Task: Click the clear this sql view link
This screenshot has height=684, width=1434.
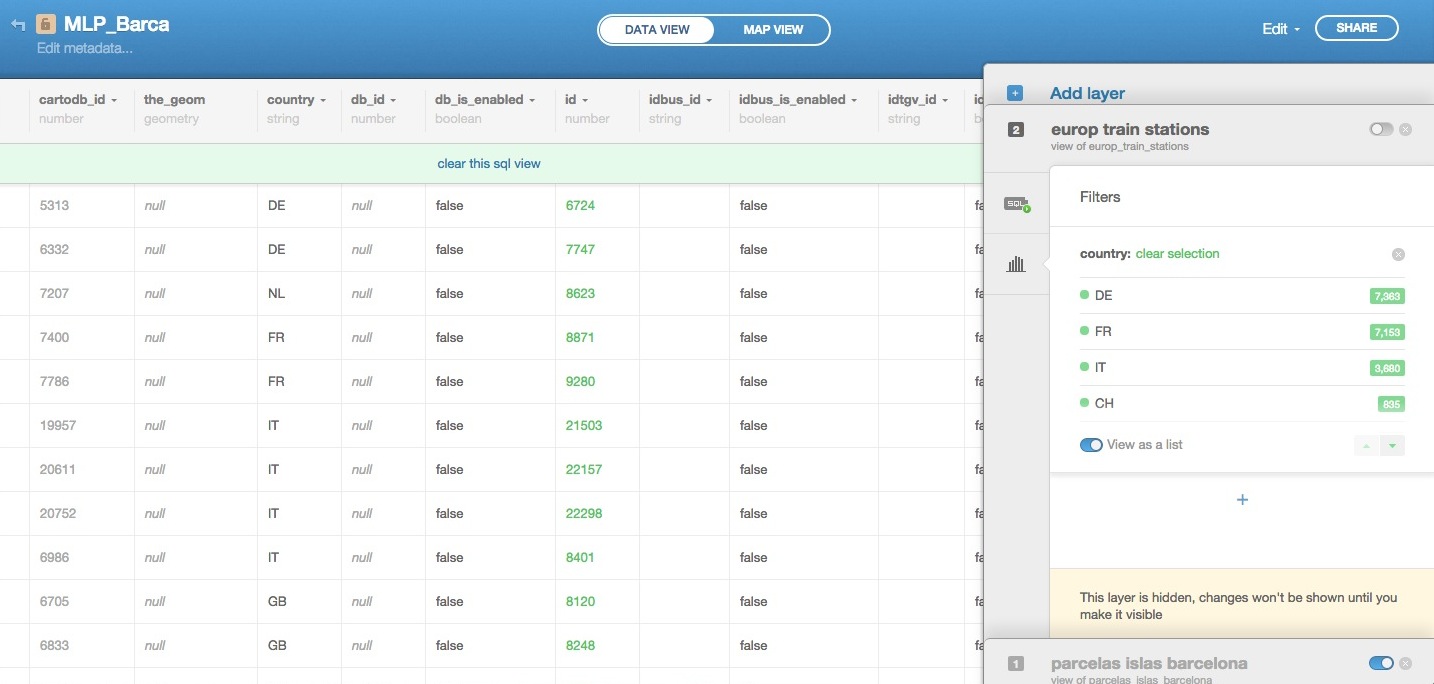Action: pyautogui.click(x=489, y=164)
